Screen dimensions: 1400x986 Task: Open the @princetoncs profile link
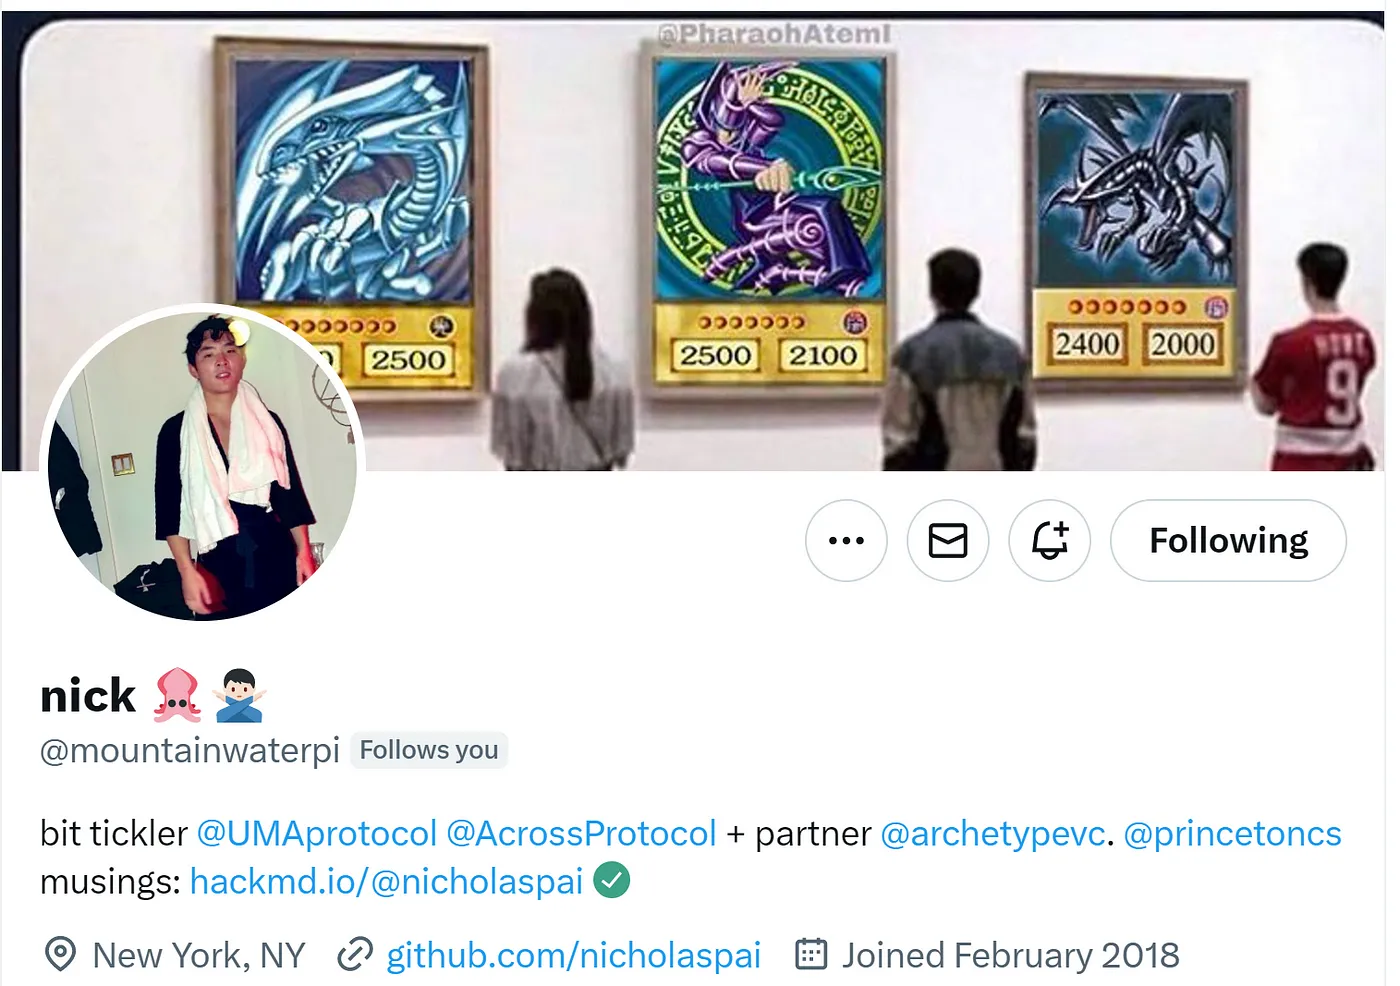point(1232,833)
